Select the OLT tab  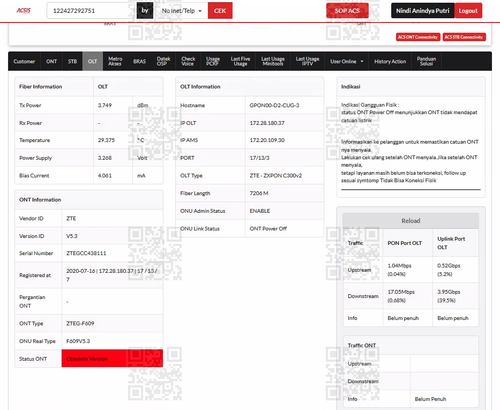click(x=92, y=61)
